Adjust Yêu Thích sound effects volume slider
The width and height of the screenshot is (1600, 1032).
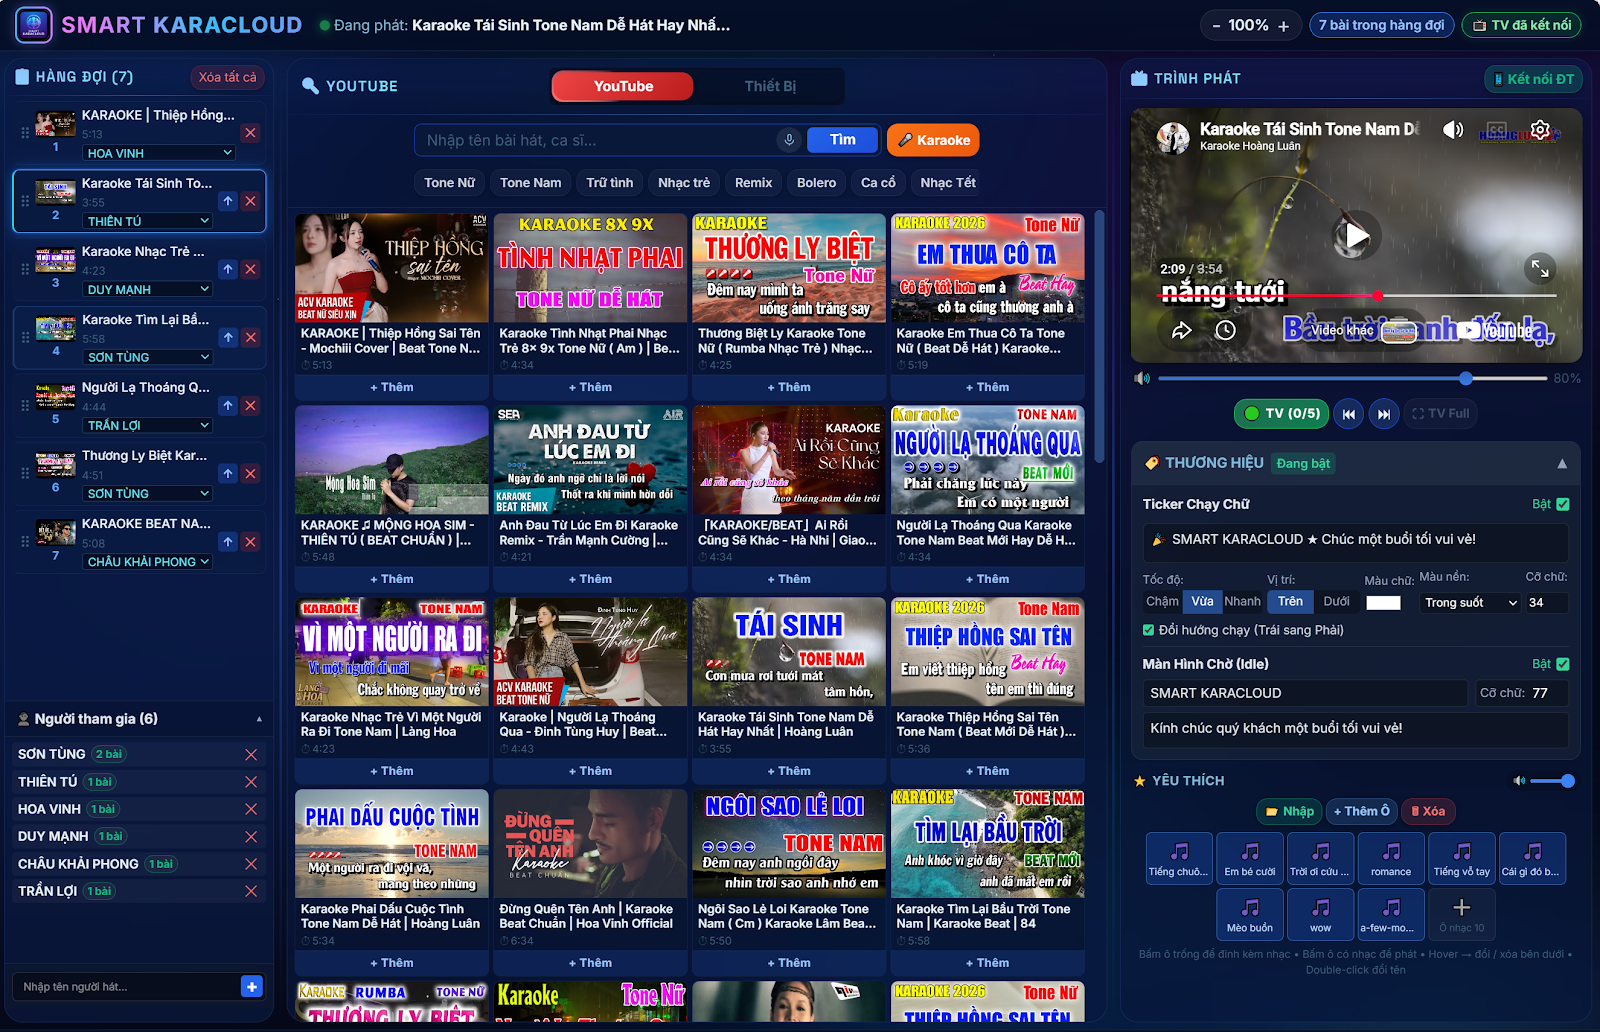pyautogui.click(x=1552, y=781)
